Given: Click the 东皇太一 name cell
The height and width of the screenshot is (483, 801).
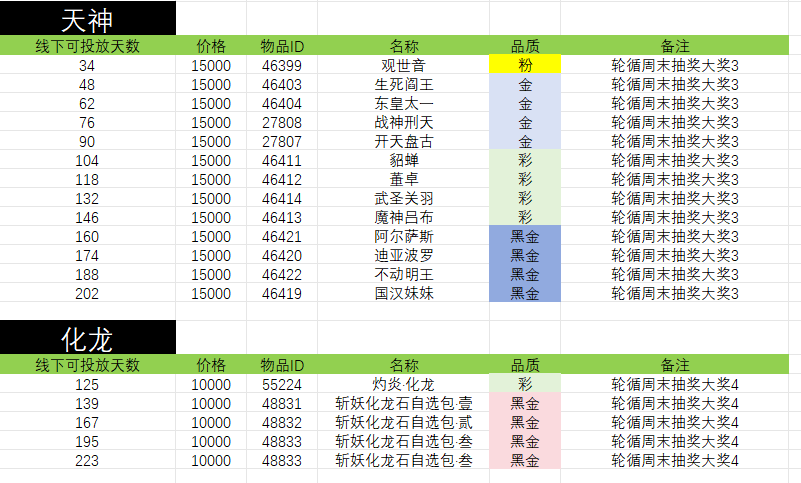Looking at the screenshot, I should pos(403,103).
